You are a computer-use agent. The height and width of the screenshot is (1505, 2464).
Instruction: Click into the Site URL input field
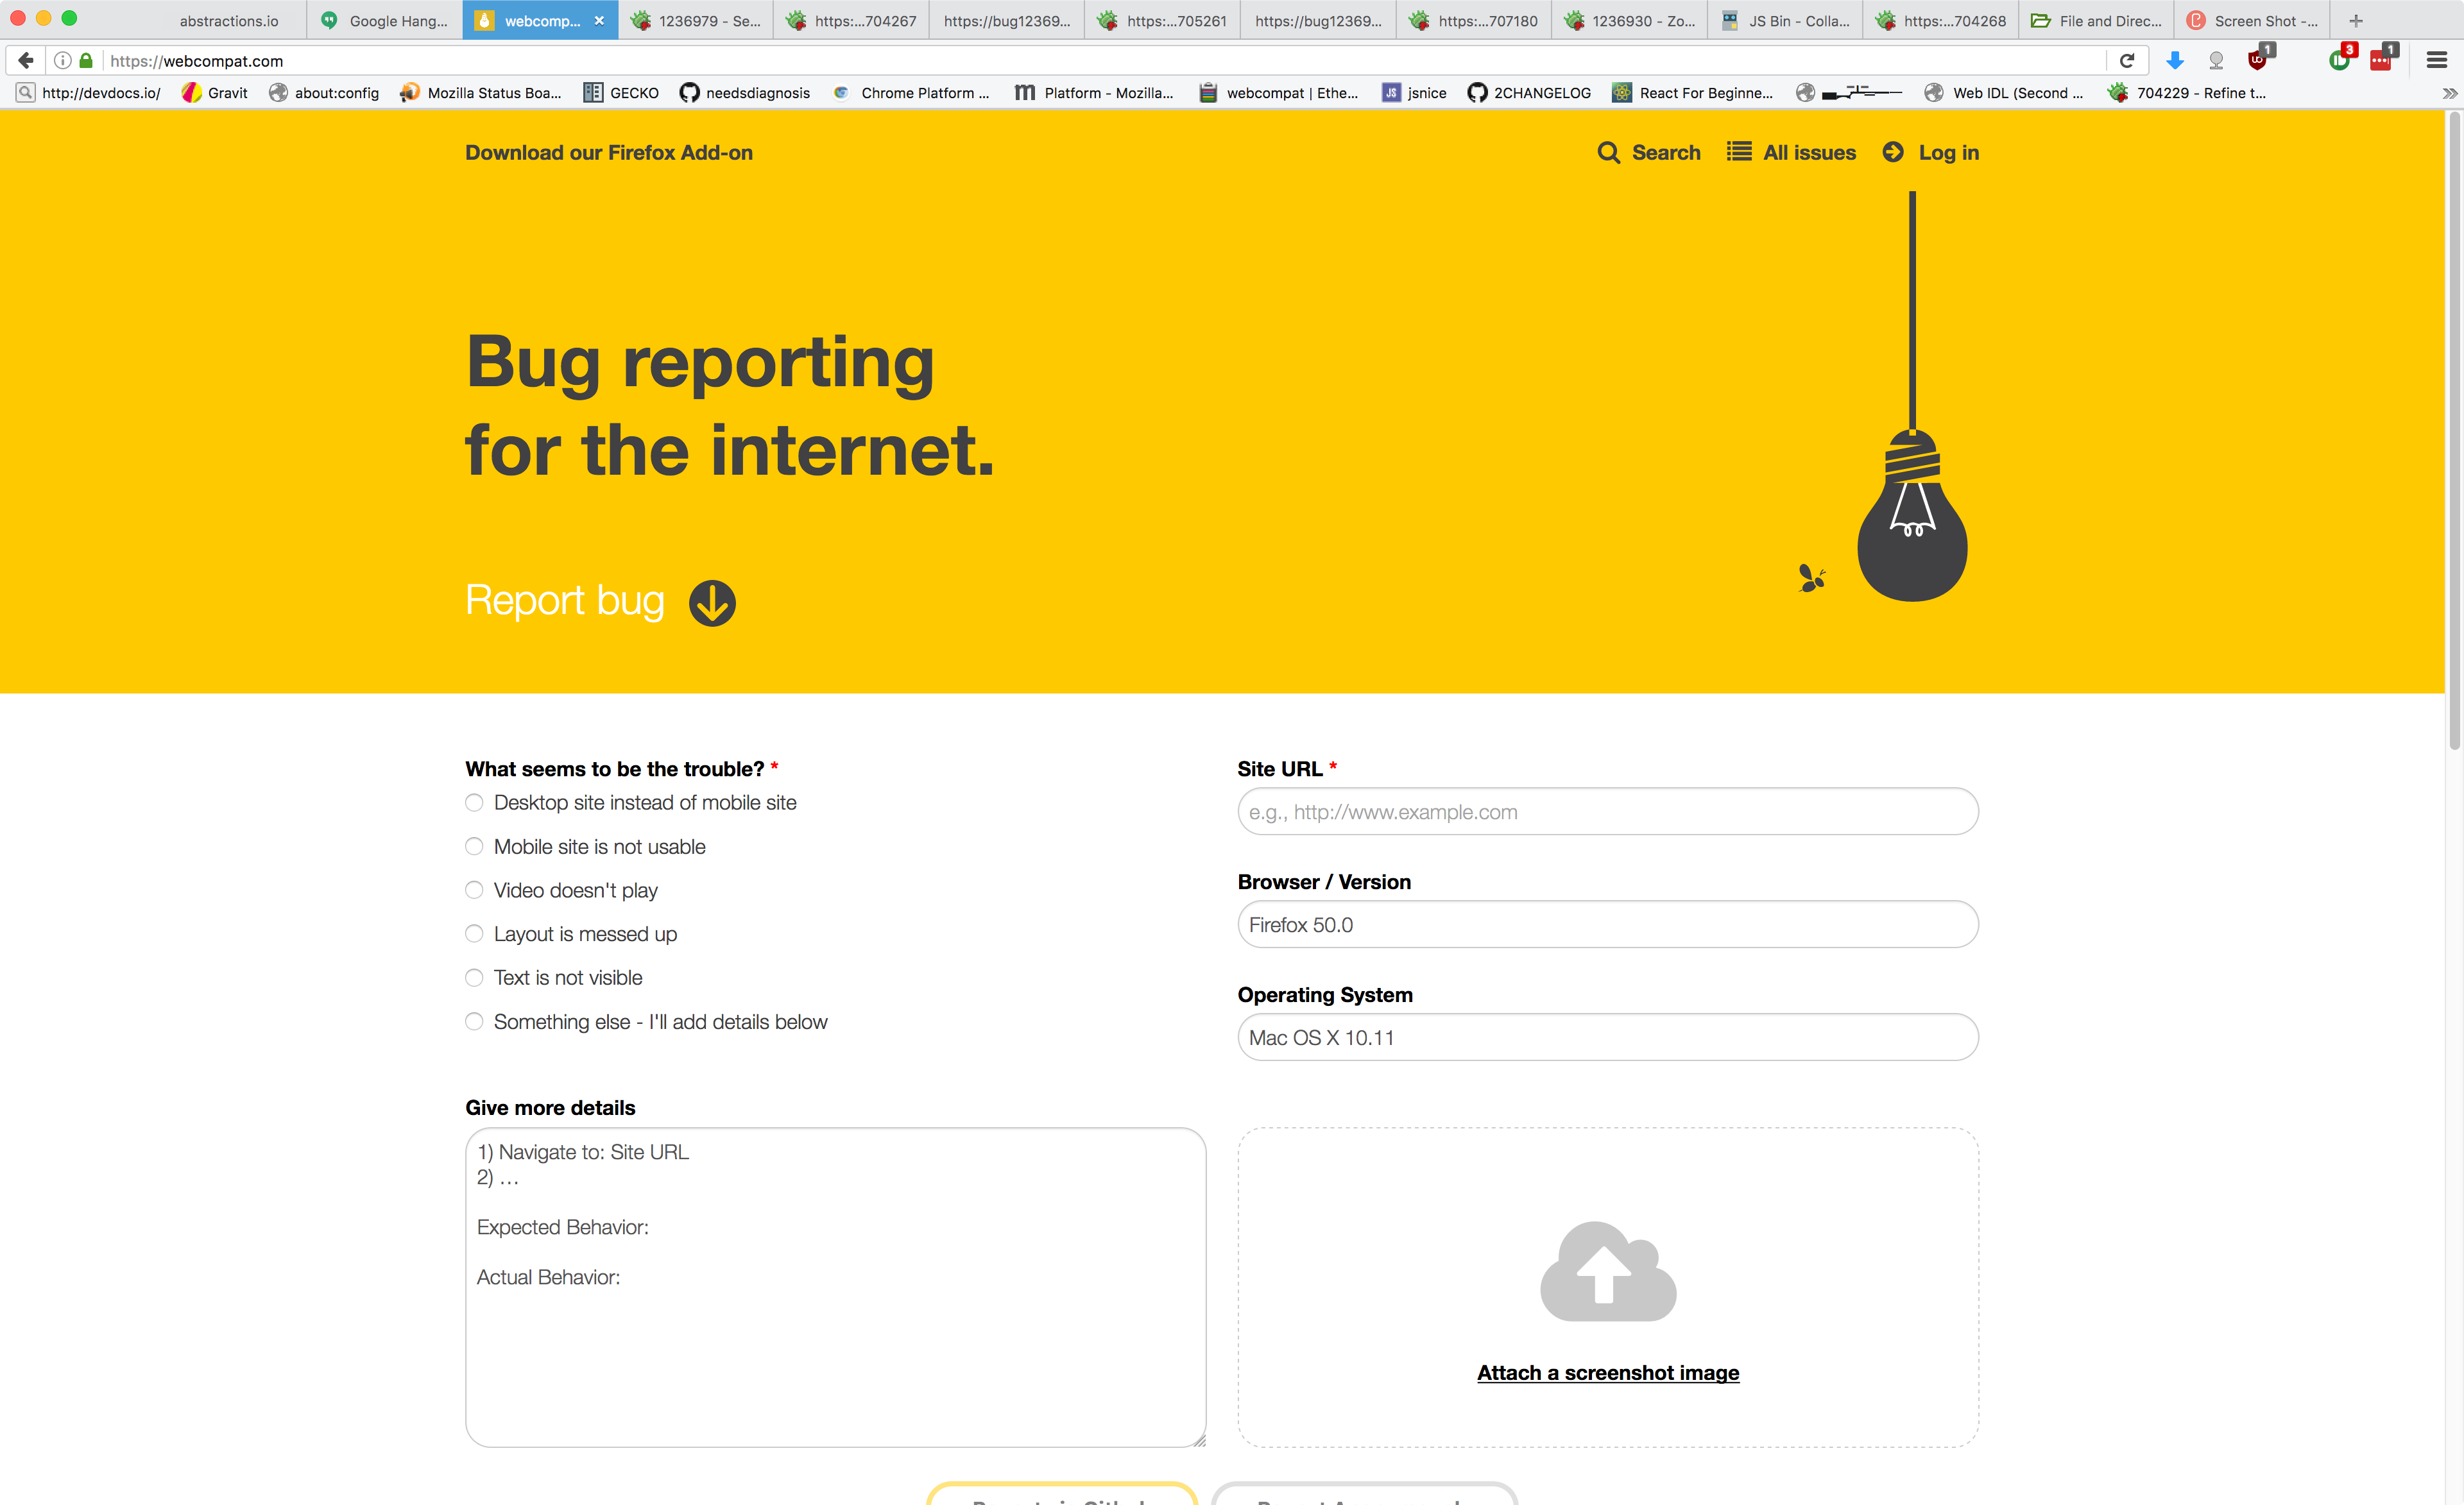coord(1607,812)
